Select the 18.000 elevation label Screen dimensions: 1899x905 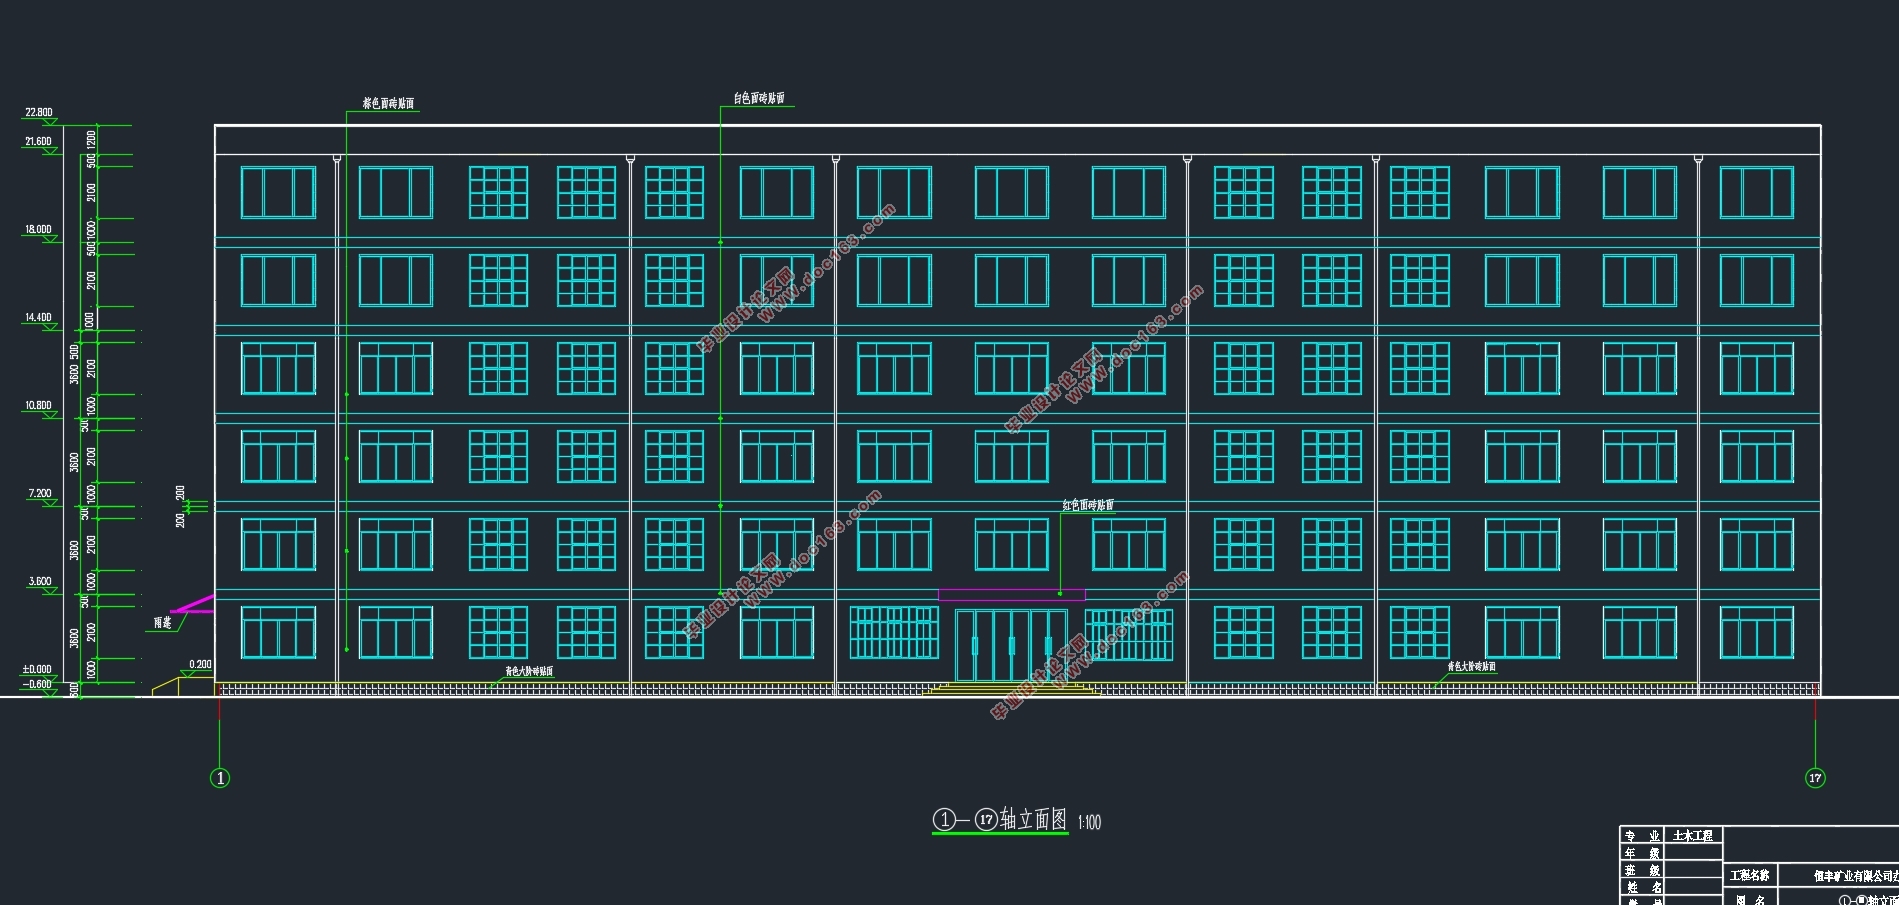coord(38,230)
